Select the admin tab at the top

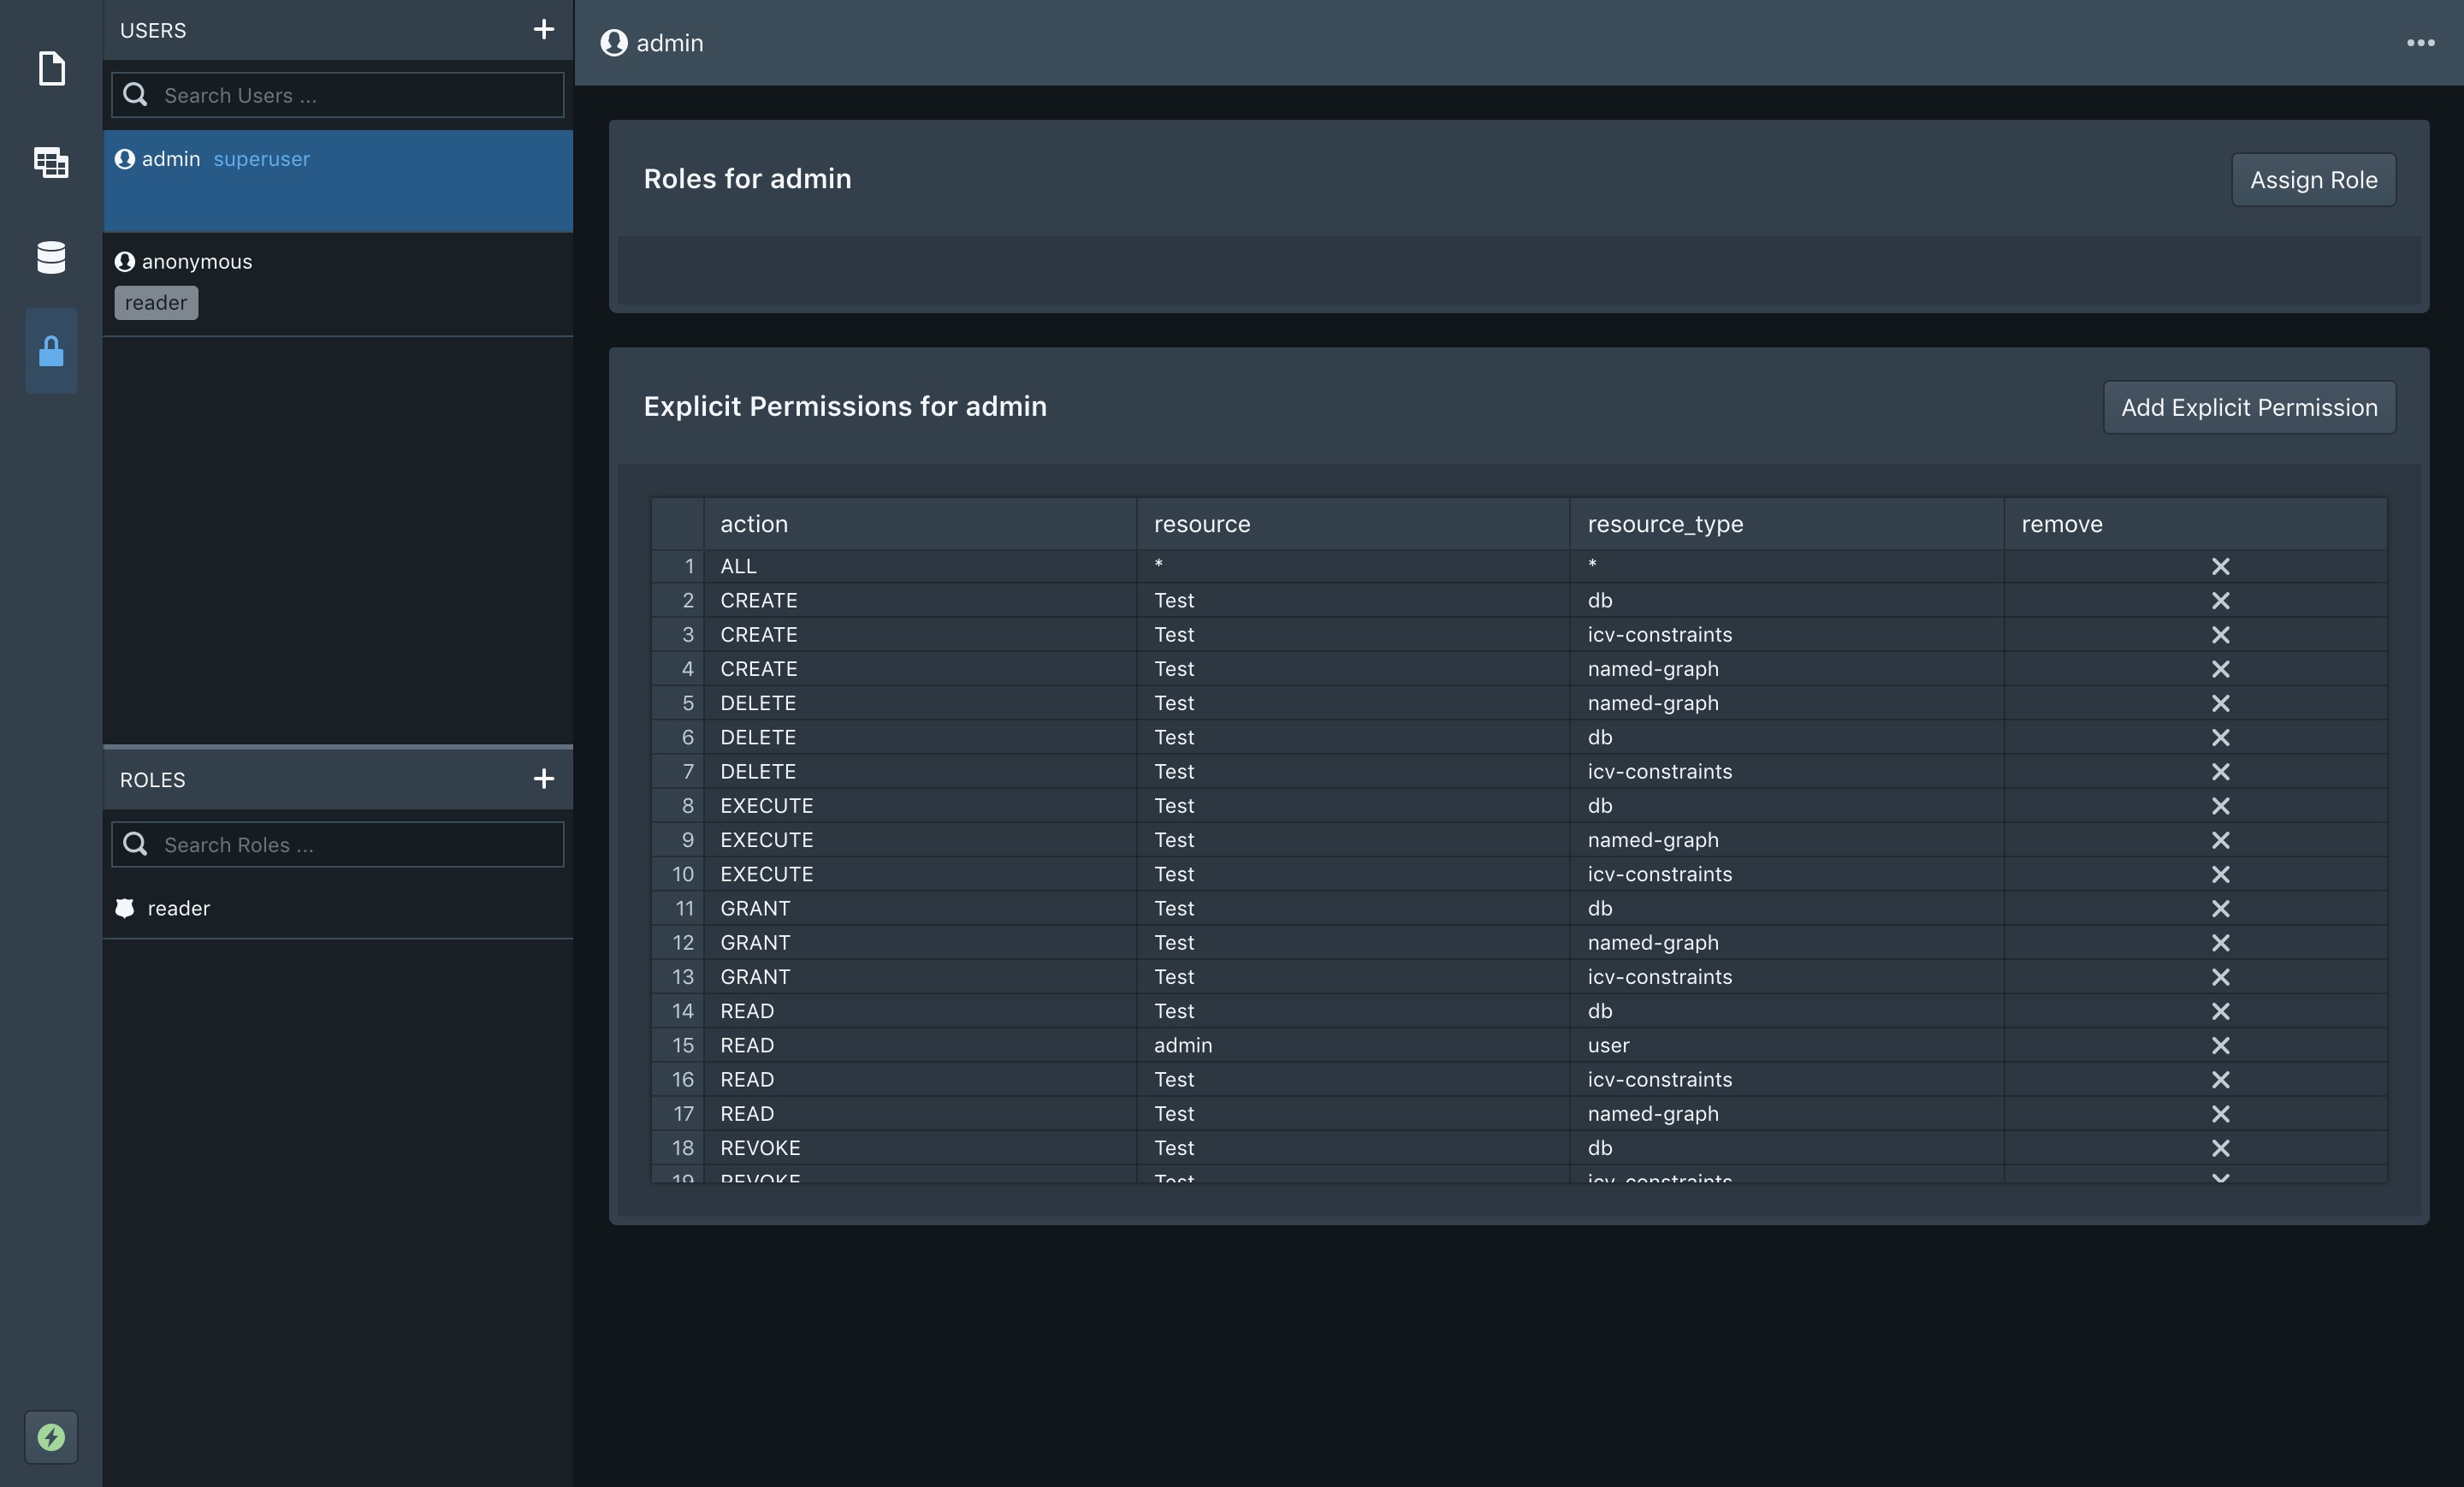[669, 43]
